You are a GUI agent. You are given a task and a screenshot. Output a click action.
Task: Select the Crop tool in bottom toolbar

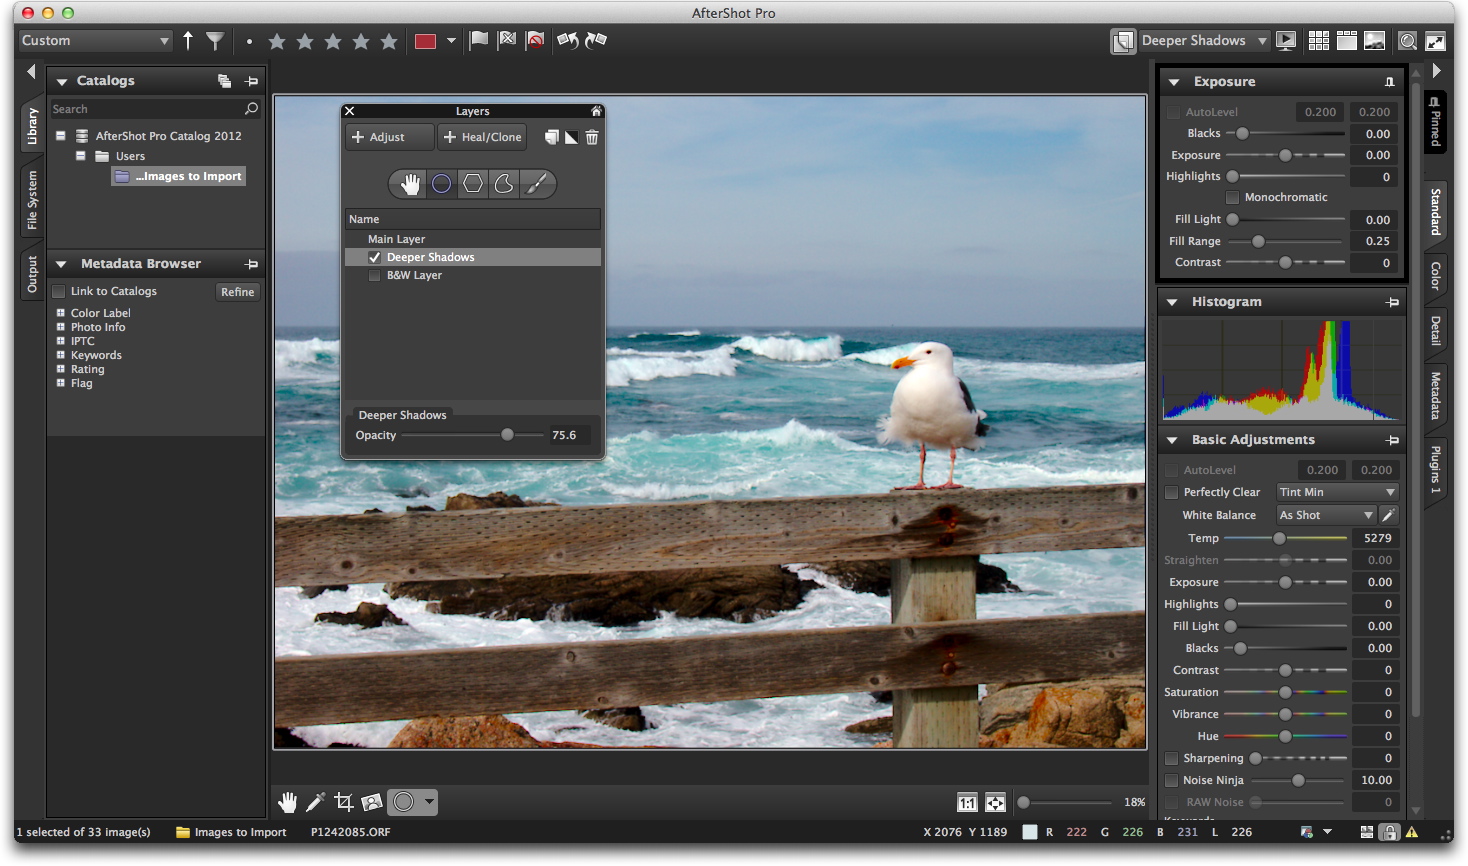click(344, 802)
